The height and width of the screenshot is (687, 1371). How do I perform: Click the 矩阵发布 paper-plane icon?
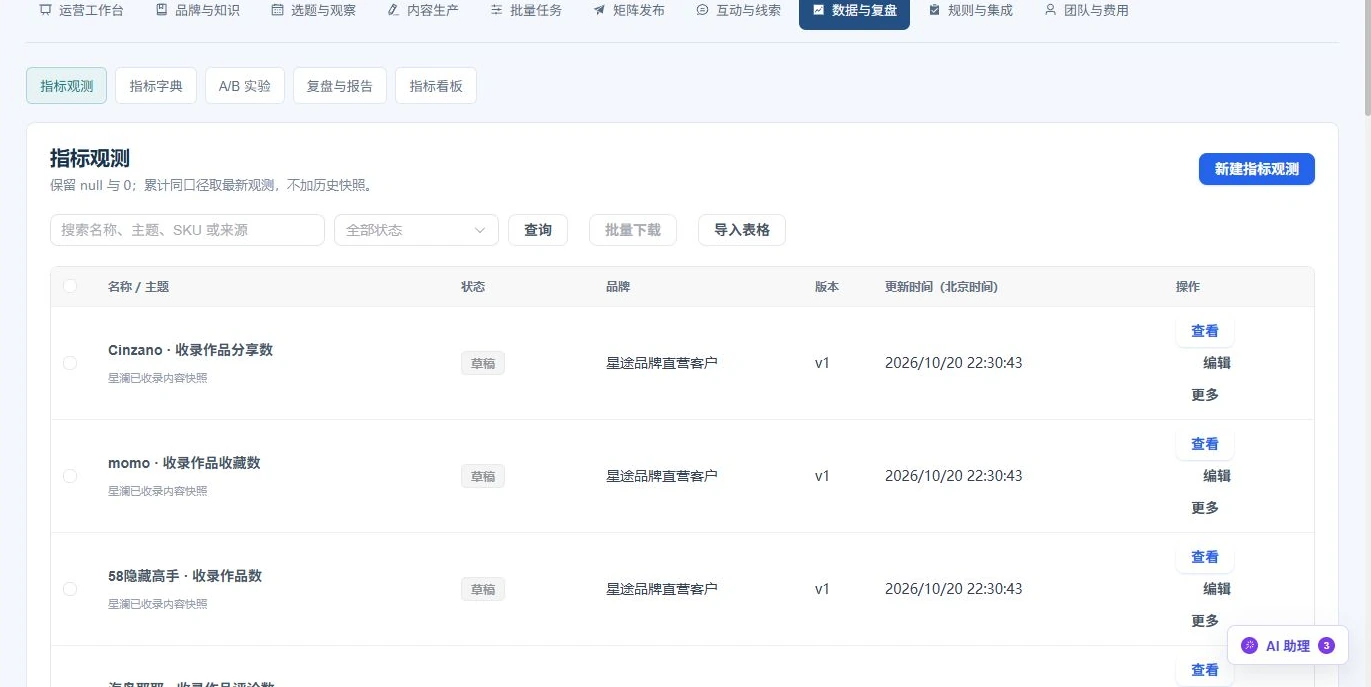599,10
